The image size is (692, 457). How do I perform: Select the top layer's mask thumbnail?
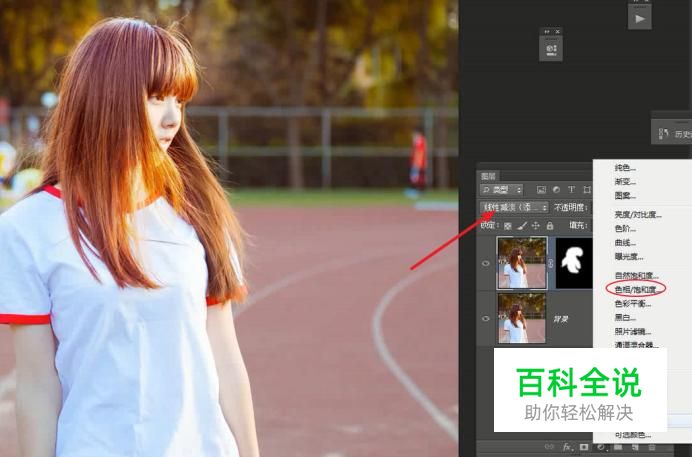click(x=574, y=263)
